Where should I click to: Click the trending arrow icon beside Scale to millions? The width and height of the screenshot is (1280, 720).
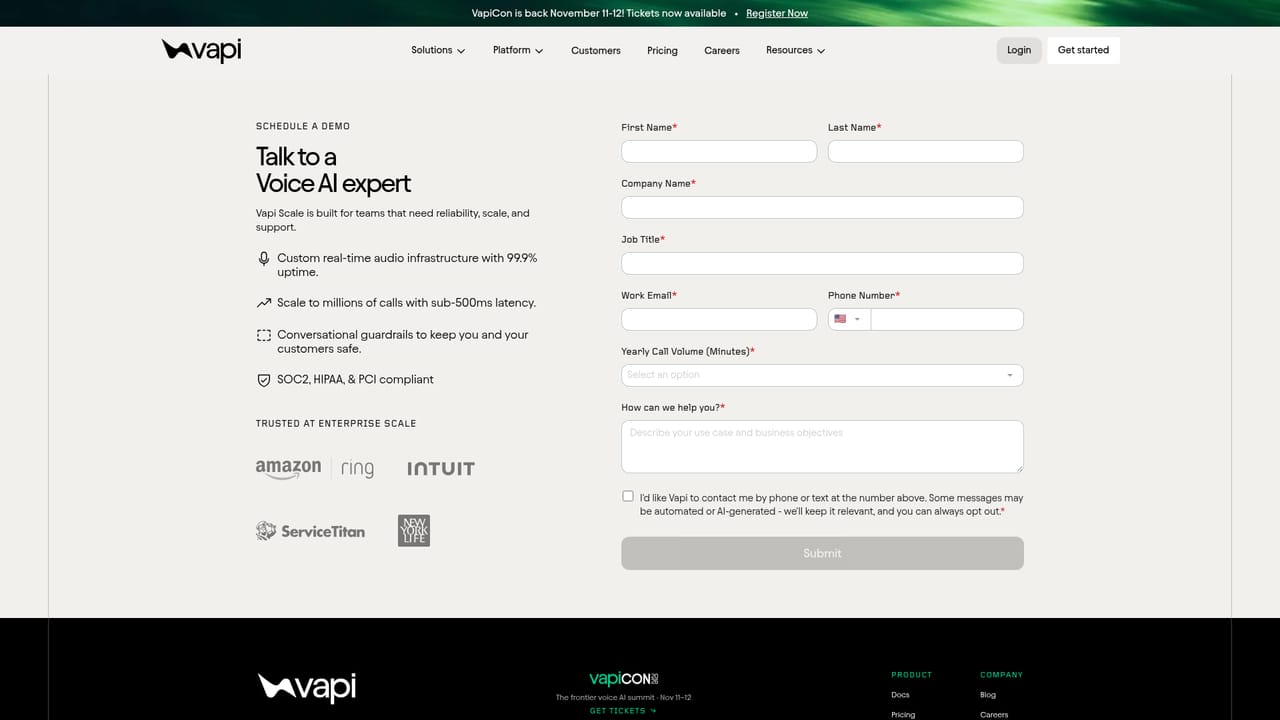coord(264,303)
